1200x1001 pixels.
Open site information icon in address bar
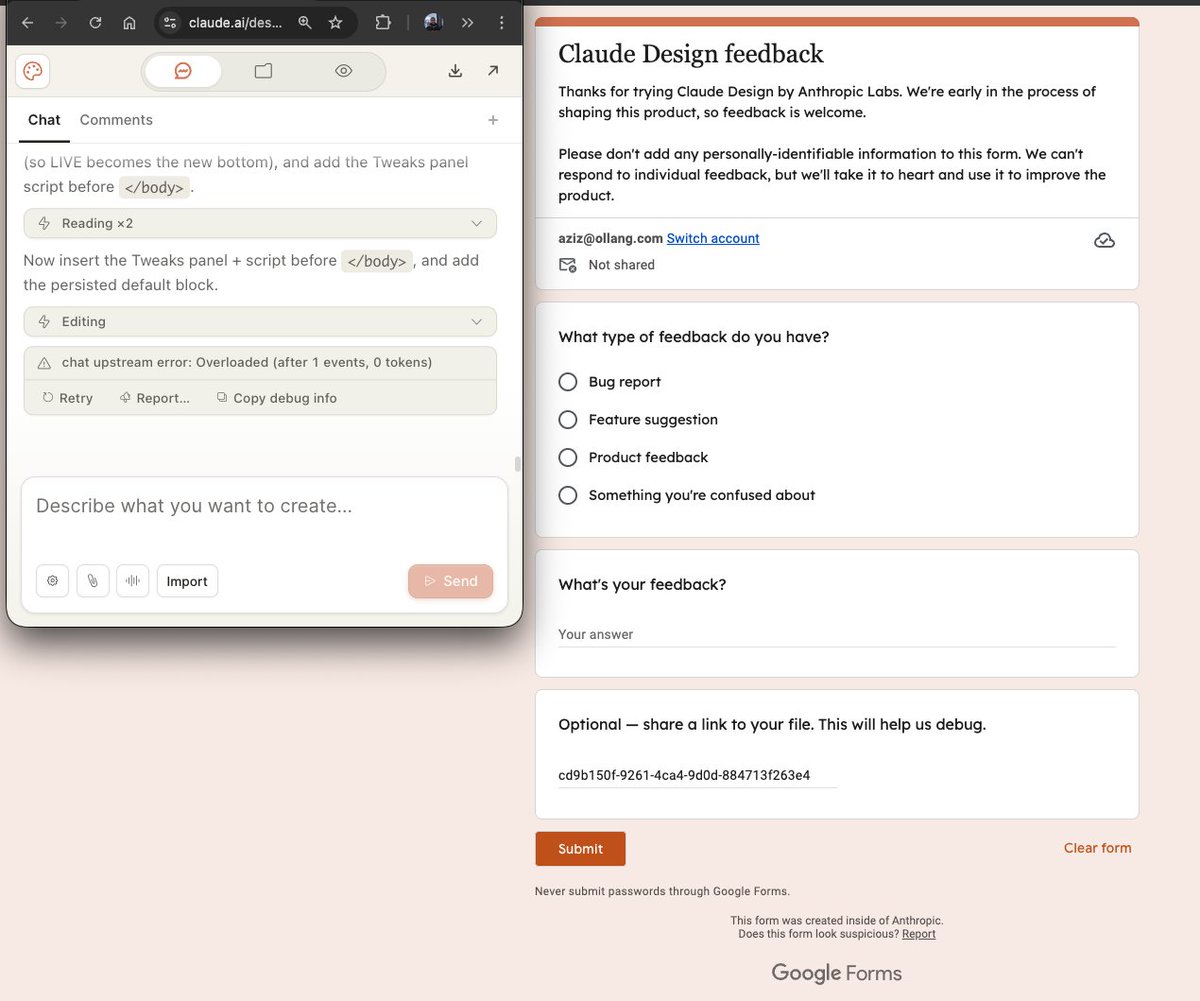coord(170,22)
